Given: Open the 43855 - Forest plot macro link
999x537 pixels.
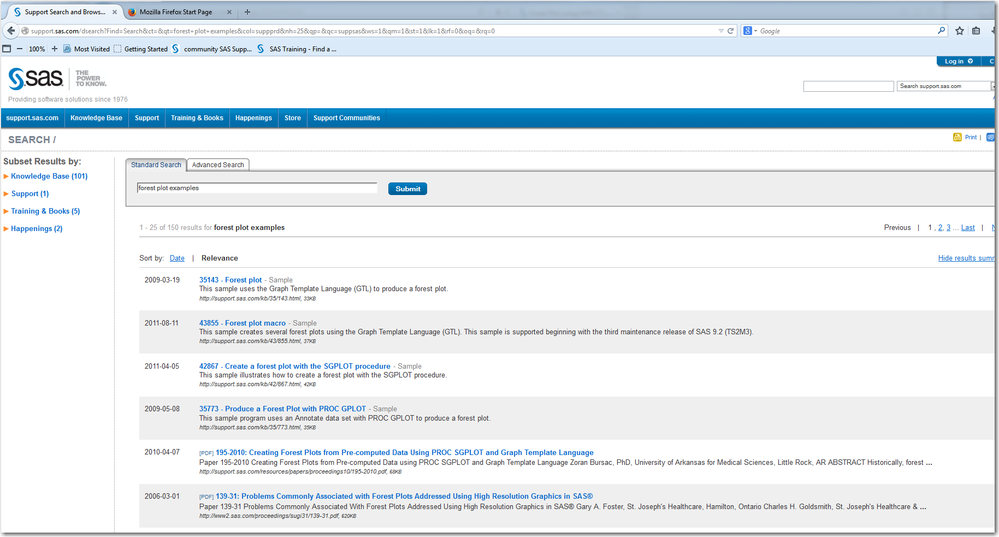Looking at the screenshot, I should [242, 323].
